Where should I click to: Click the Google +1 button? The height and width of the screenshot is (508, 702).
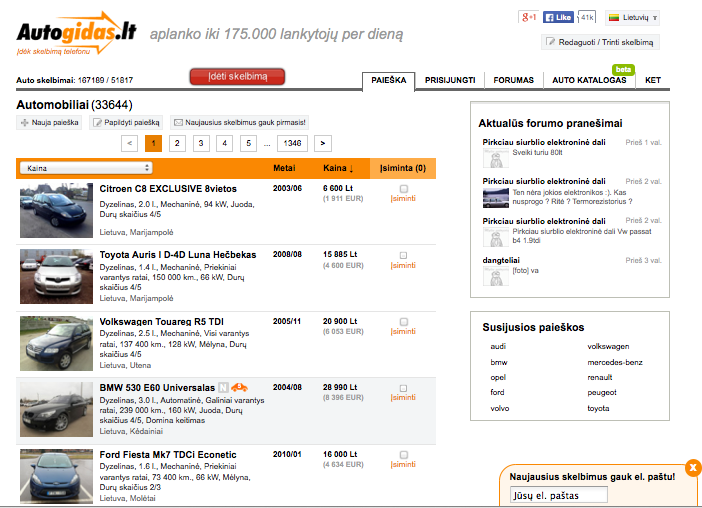[529, 17]
